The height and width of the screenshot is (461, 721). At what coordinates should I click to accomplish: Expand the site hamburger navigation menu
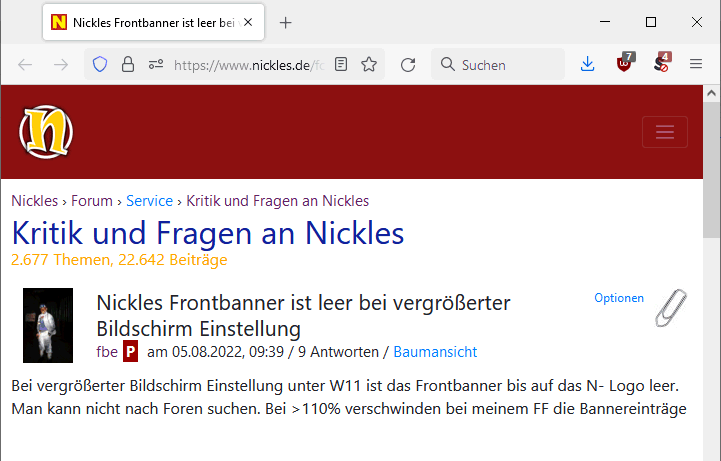tap(664, 132)
